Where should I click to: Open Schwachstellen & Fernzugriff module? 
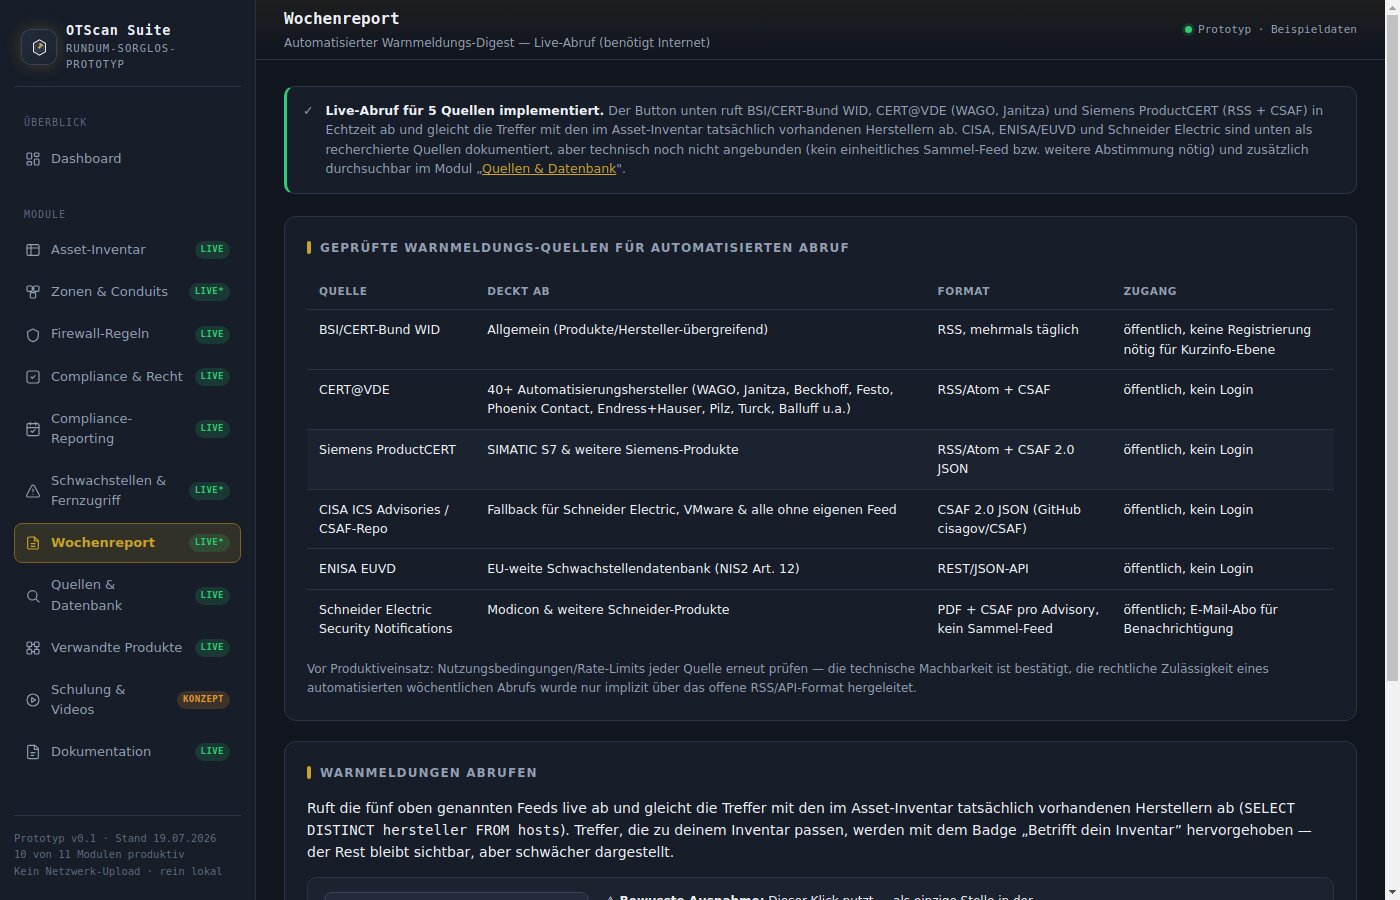click(x=127, y=491)
